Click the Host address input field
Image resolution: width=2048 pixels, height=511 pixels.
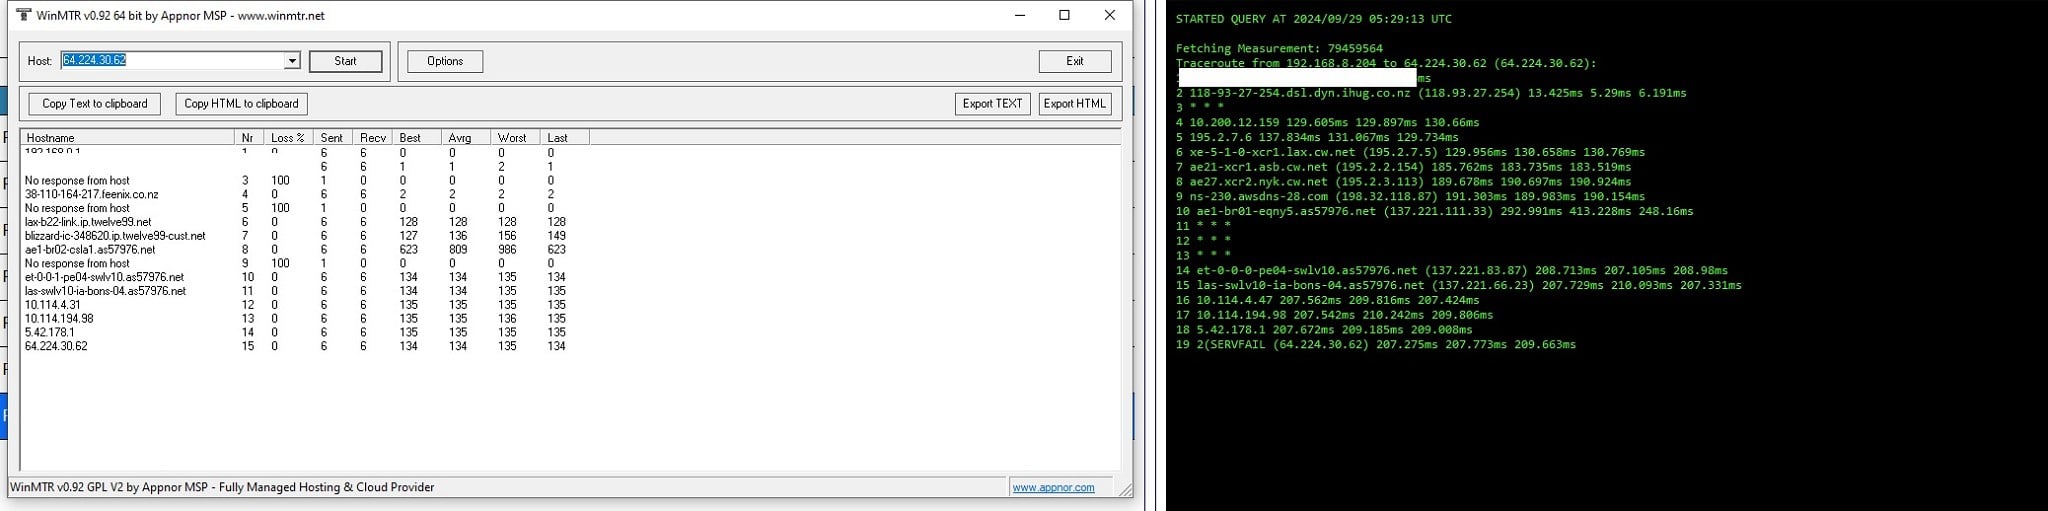pyautogui.click(x=175, y=61)
